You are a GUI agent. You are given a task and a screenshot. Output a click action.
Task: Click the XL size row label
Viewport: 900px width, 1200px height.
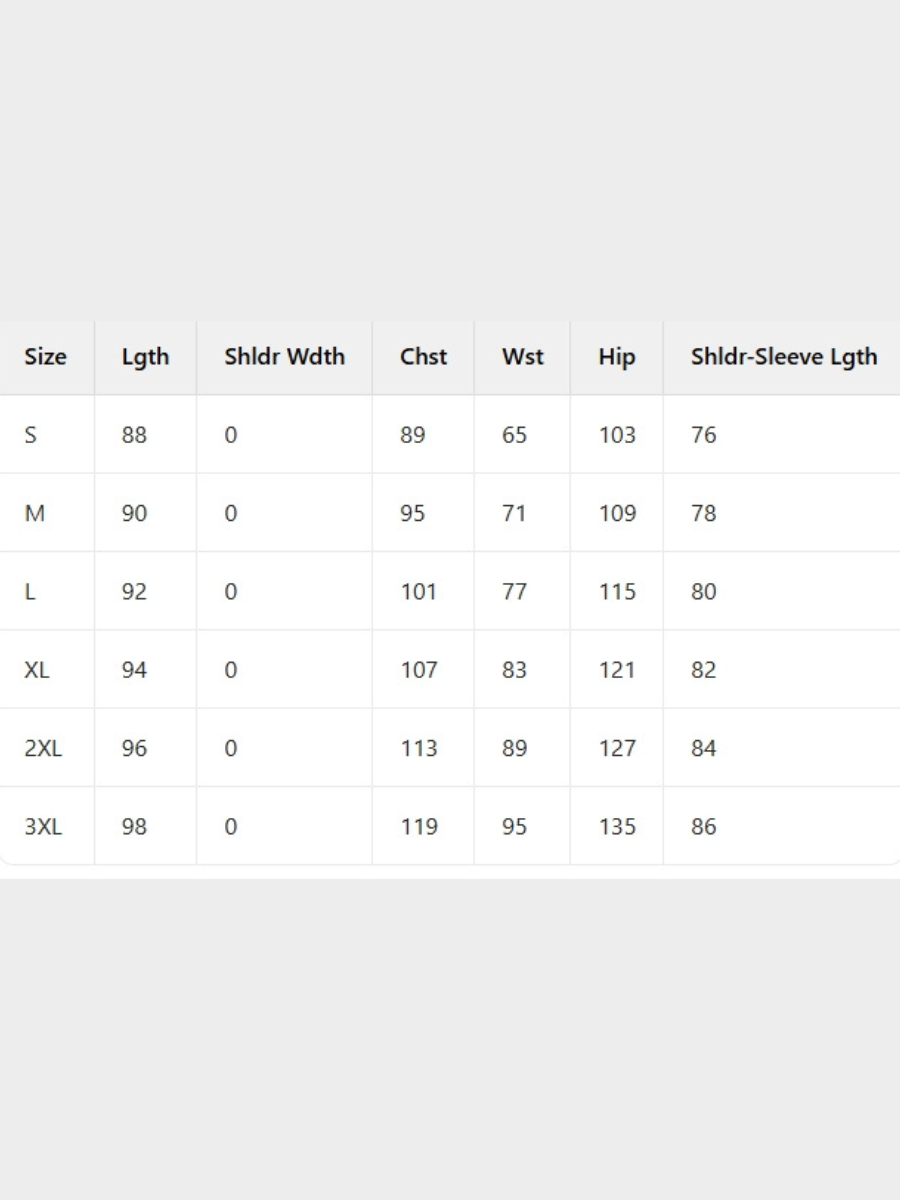(x=37, y=670)
